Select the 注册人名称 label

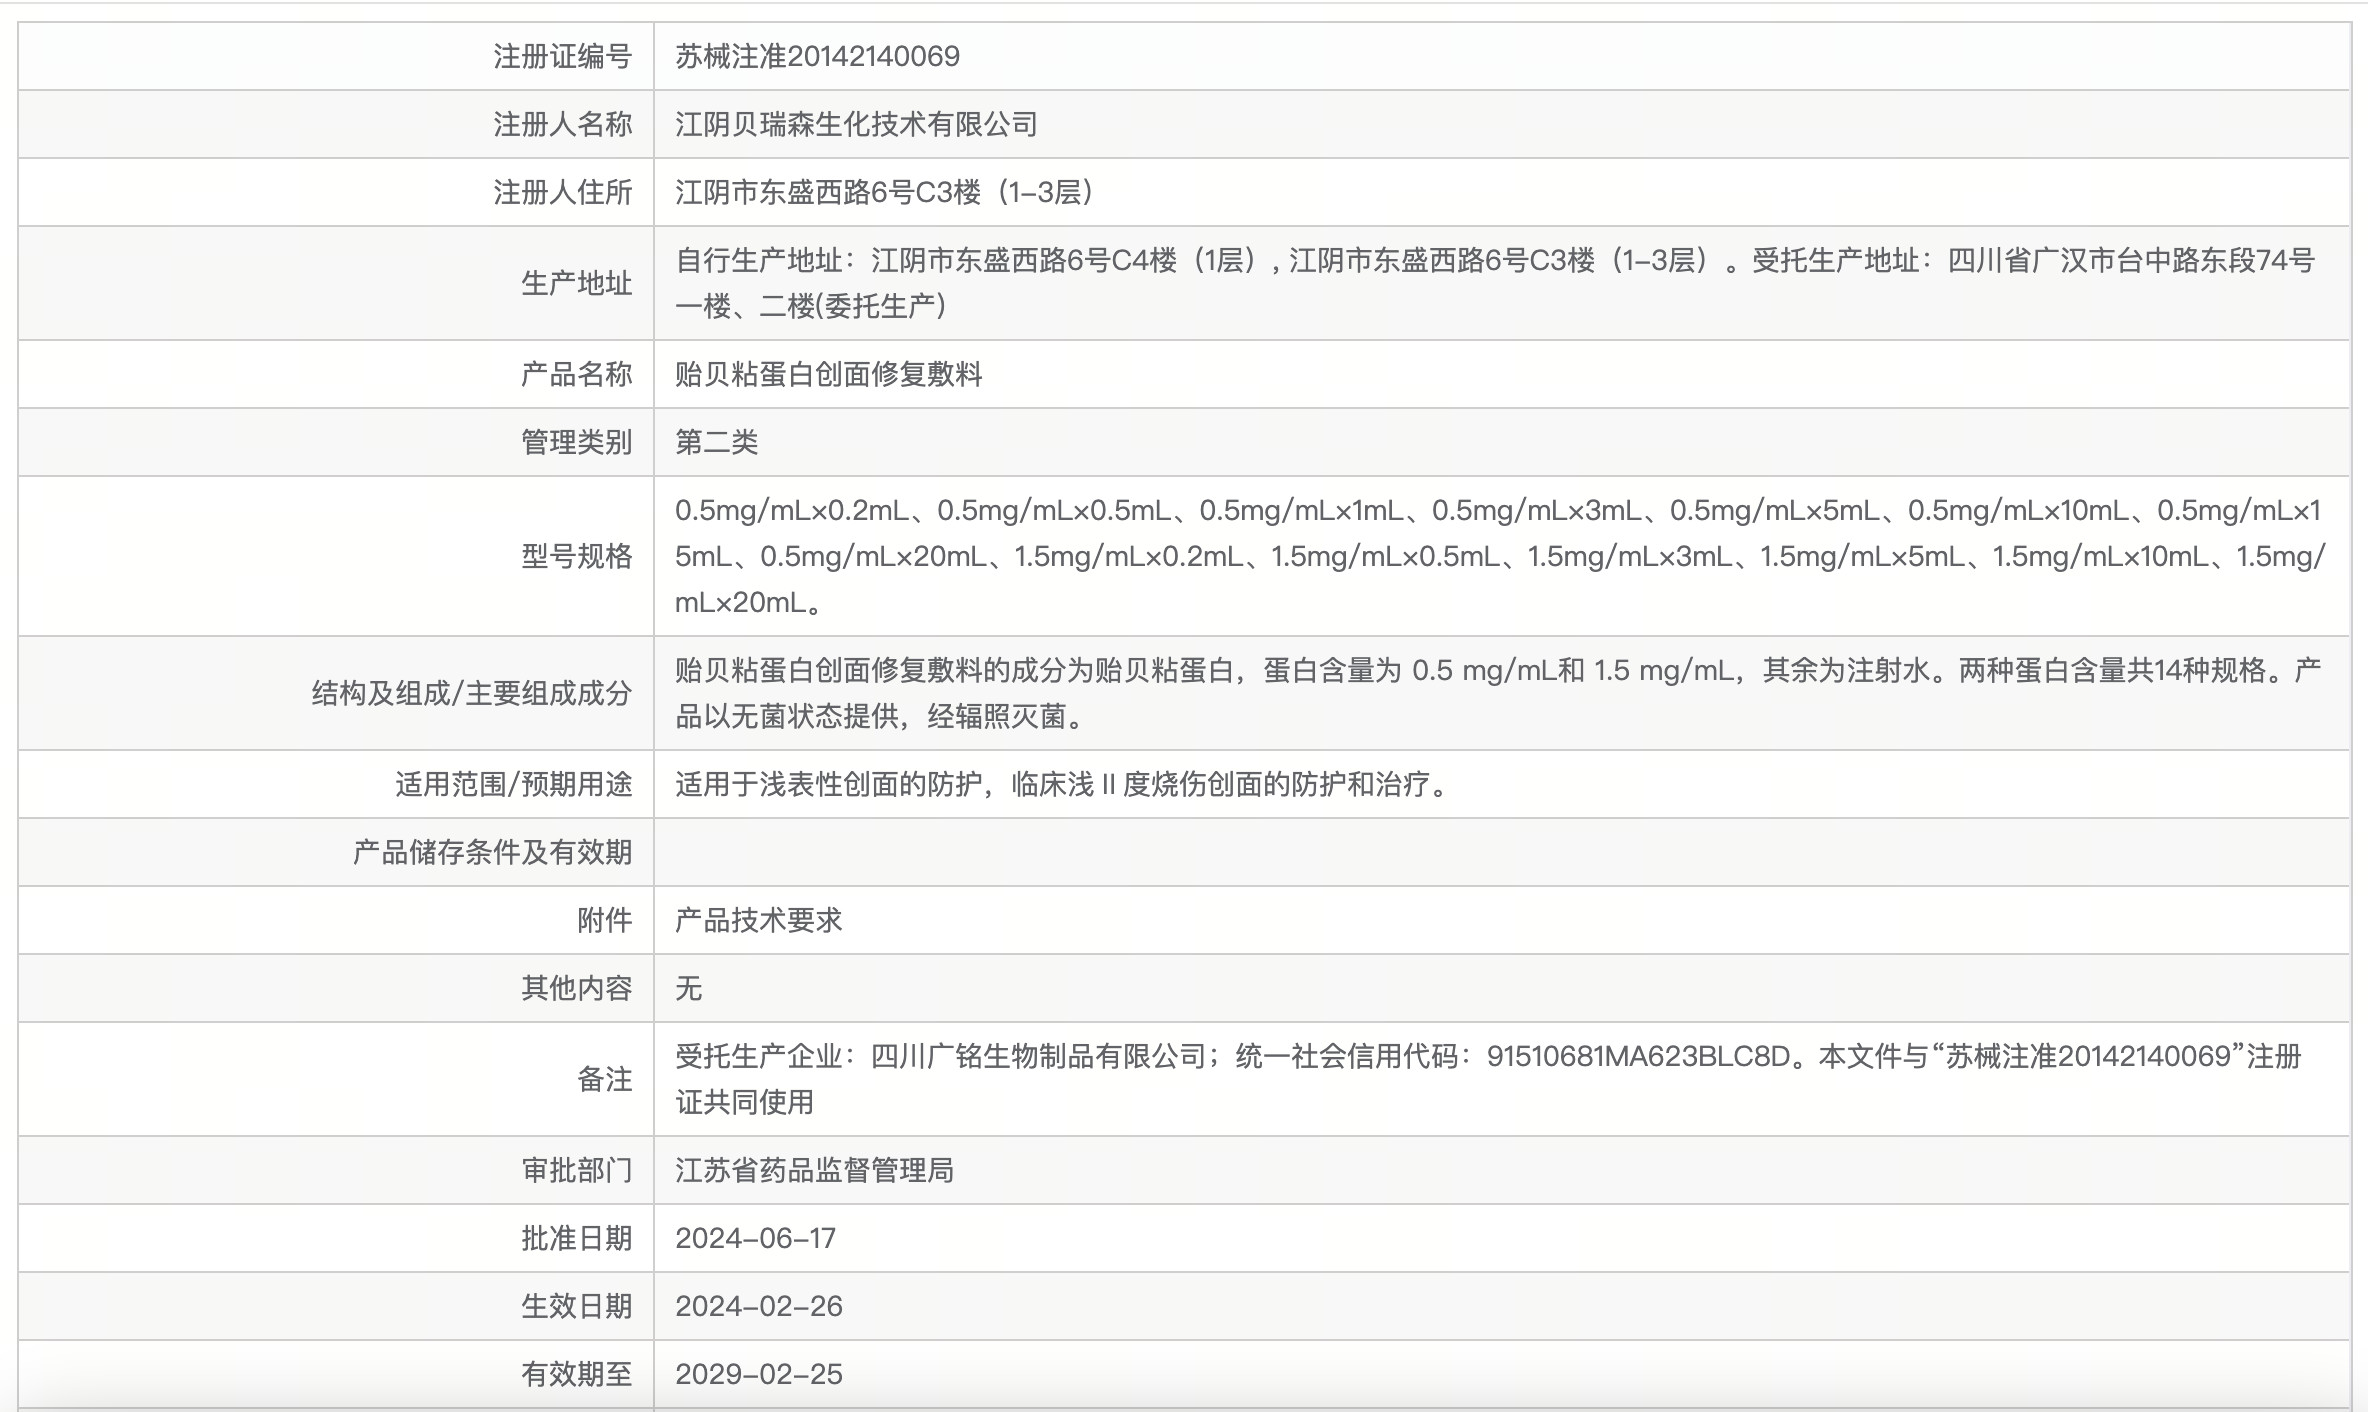(562, 124)
